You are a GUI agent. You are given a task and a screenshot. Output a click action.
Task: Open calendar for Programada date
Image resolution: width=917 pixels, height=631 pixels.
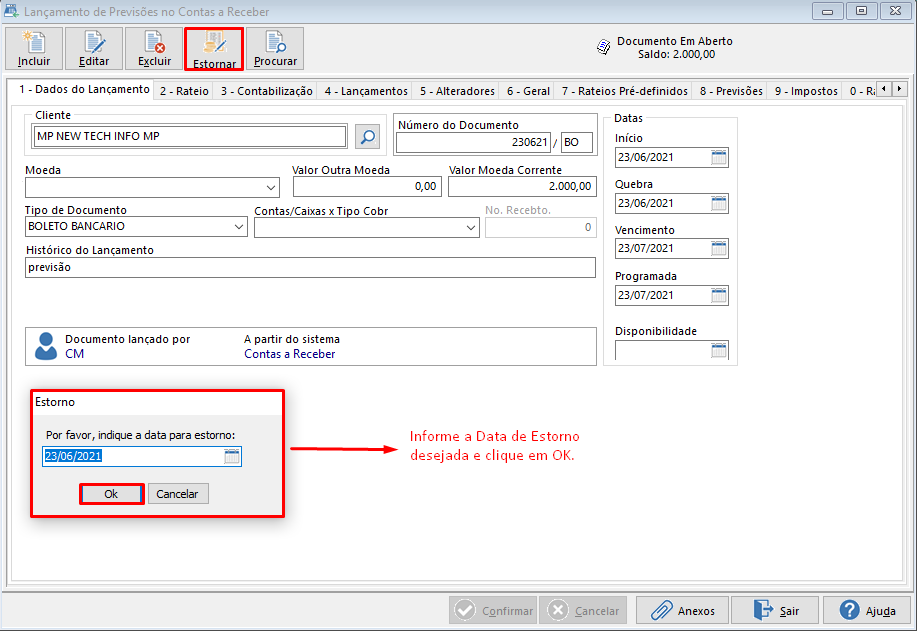719,295
